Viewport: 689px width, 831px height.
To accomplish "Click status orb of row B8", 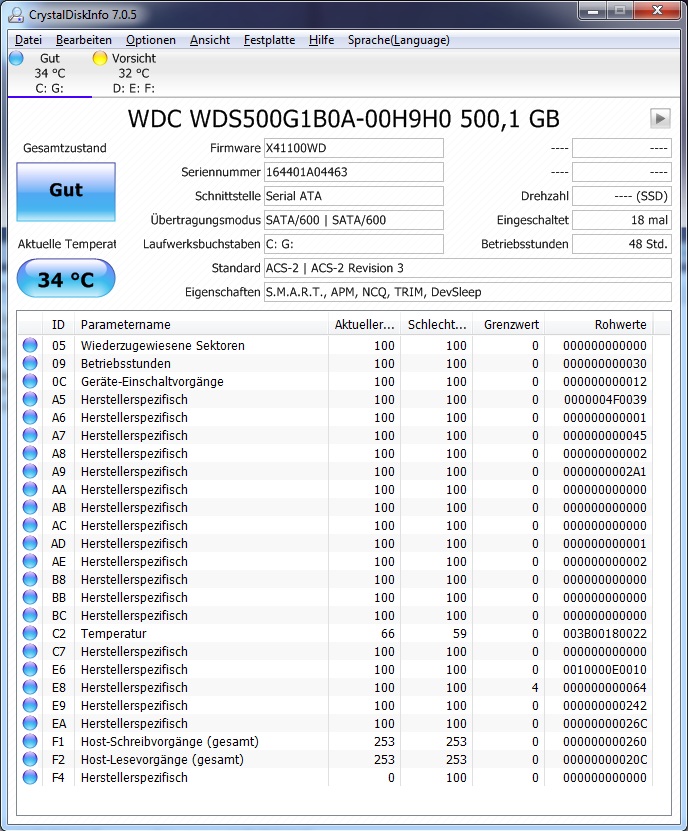I will [30, 579].
